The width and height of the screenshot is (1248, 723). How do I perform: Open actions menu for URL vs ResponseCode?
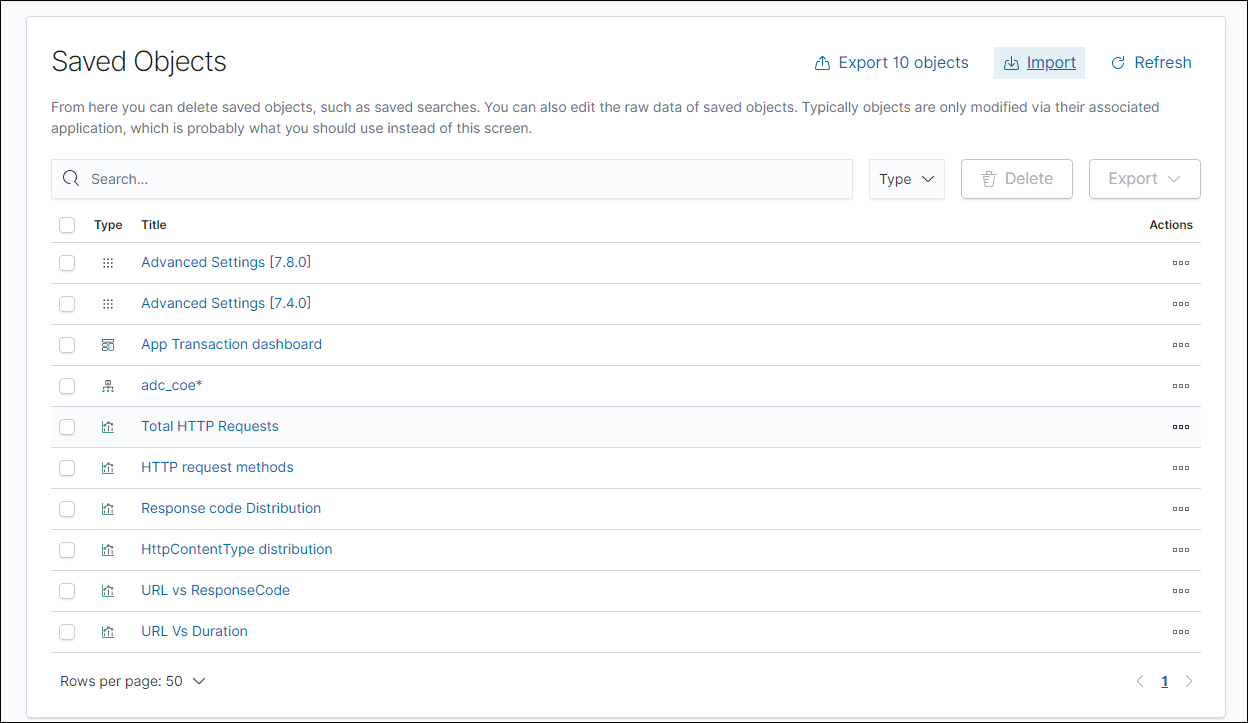pyautogui.click(x=1180, y=591)
